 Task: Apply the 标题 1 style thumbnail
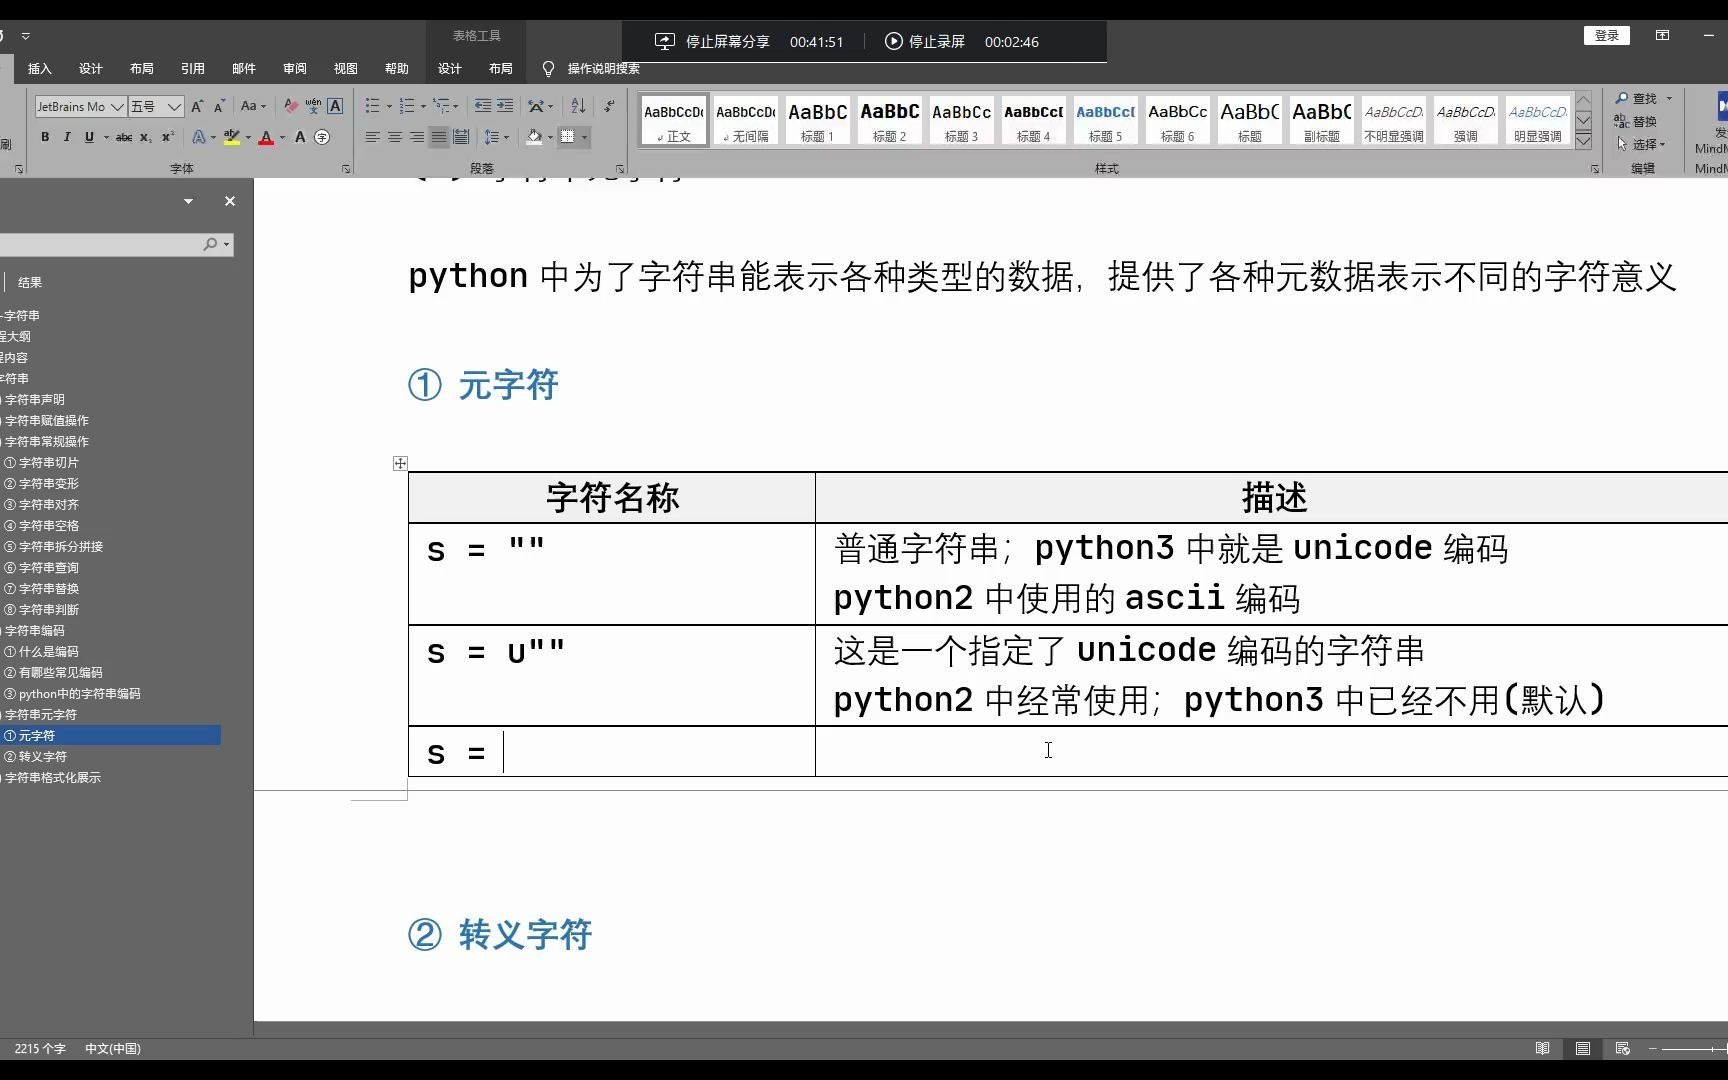[817, 121]
